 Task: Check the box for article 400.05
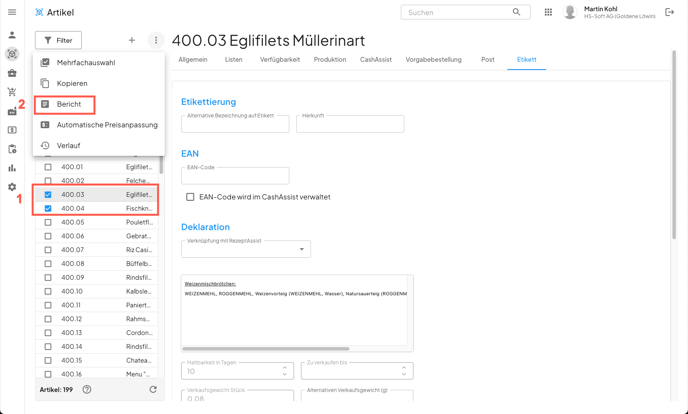(48, 222)
